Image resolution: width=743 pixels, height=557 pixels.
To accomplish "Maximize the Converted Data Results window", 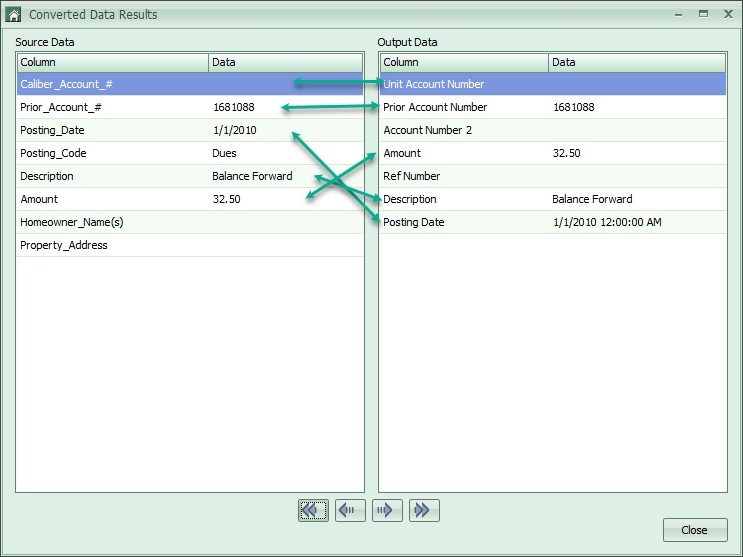I will point(703,15).
